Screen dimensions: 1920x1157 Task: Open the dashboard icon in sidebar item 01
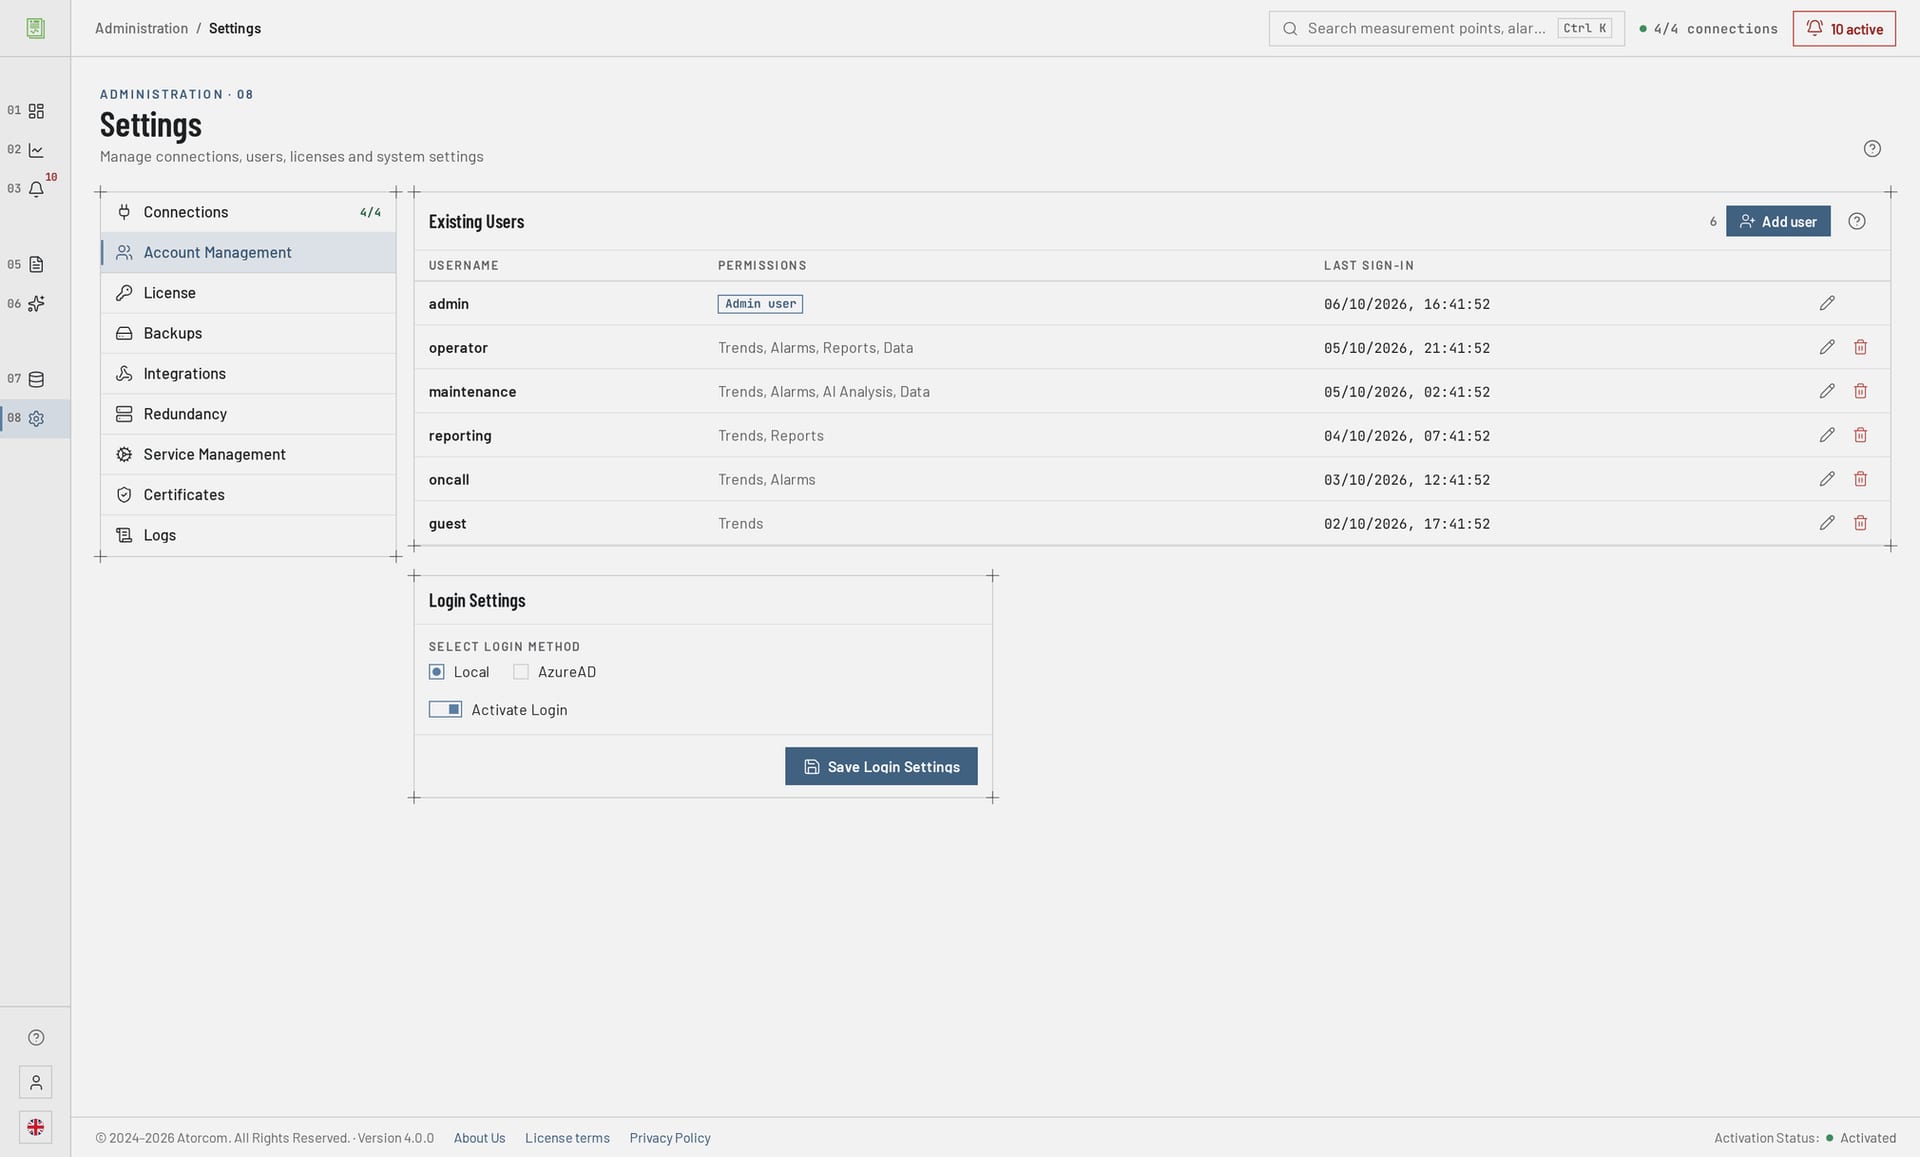[36, 111]
